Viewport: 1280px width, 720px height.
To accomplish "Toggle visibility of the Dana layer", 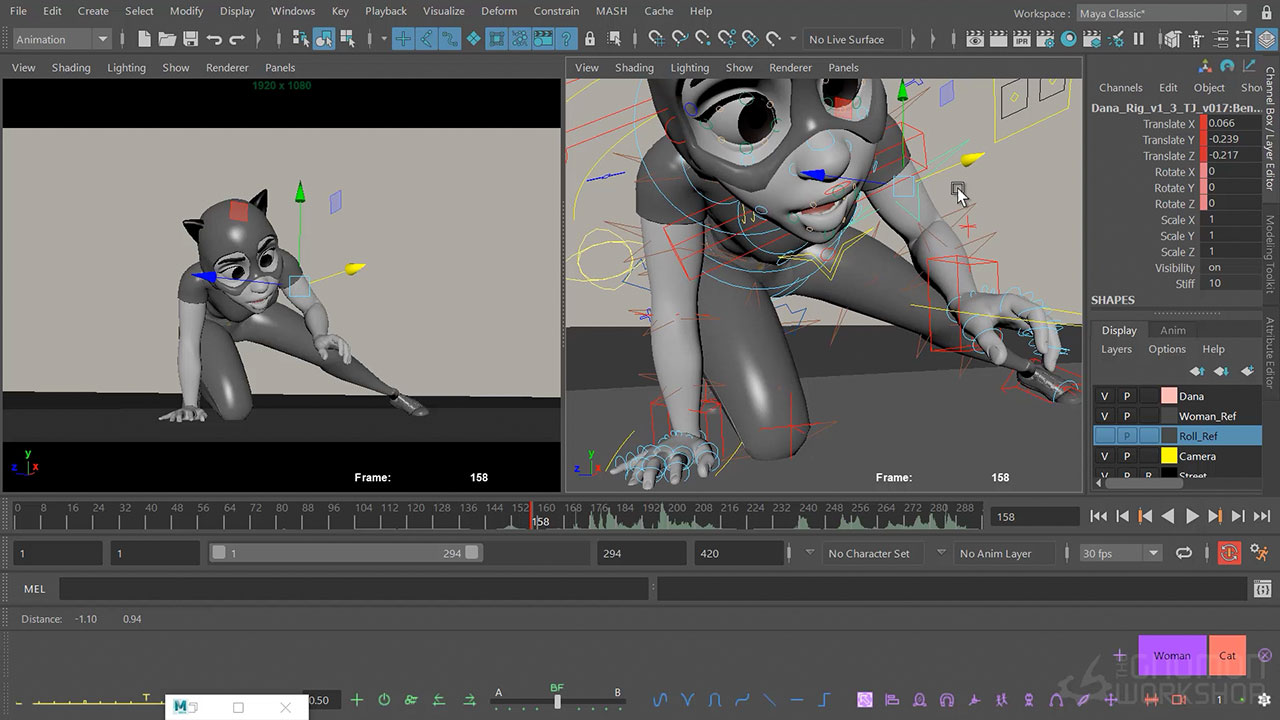I will (1104, 396).
